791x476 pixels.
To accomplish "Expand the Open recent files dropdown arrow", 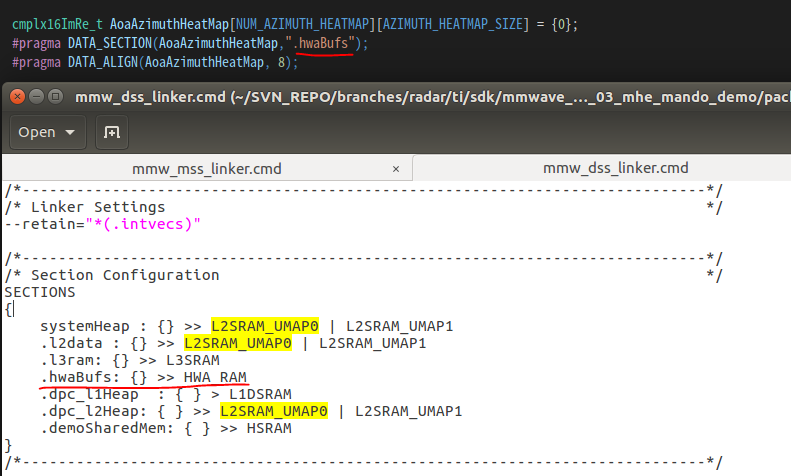I will click(70, 132).
